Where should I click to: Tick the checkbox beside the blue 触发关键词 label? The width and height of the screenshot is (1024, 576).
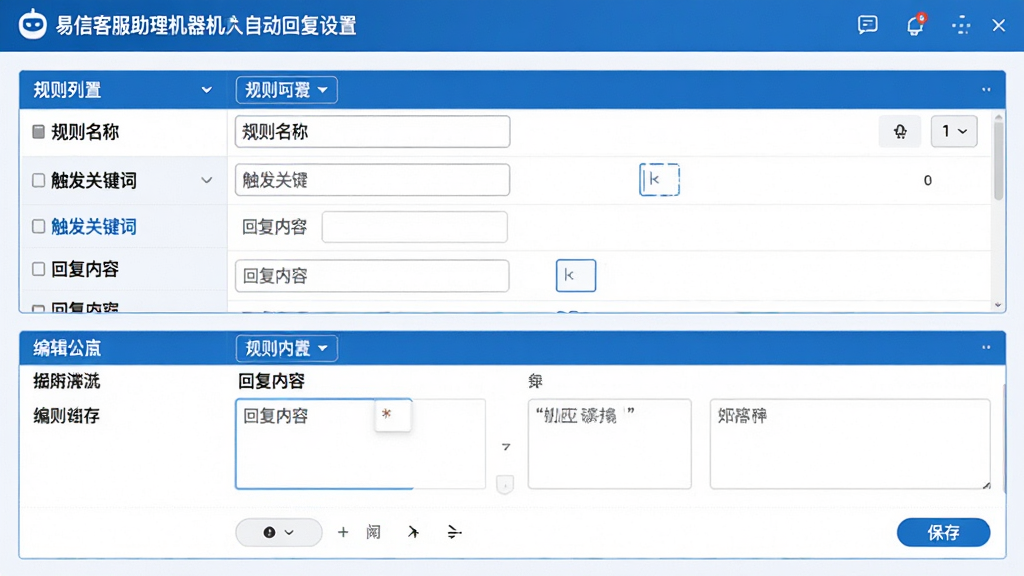[x=39, y=227]
